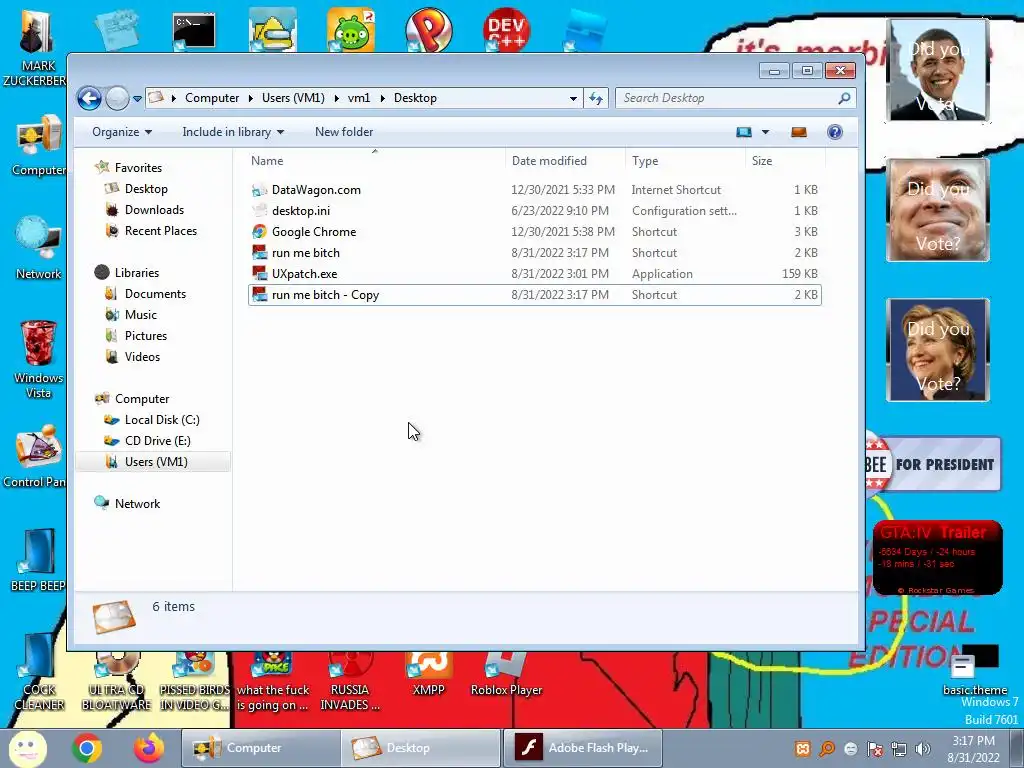Click the FOR PRESIDENT gadget banner
1024x768 pixels.
point(933,464)
